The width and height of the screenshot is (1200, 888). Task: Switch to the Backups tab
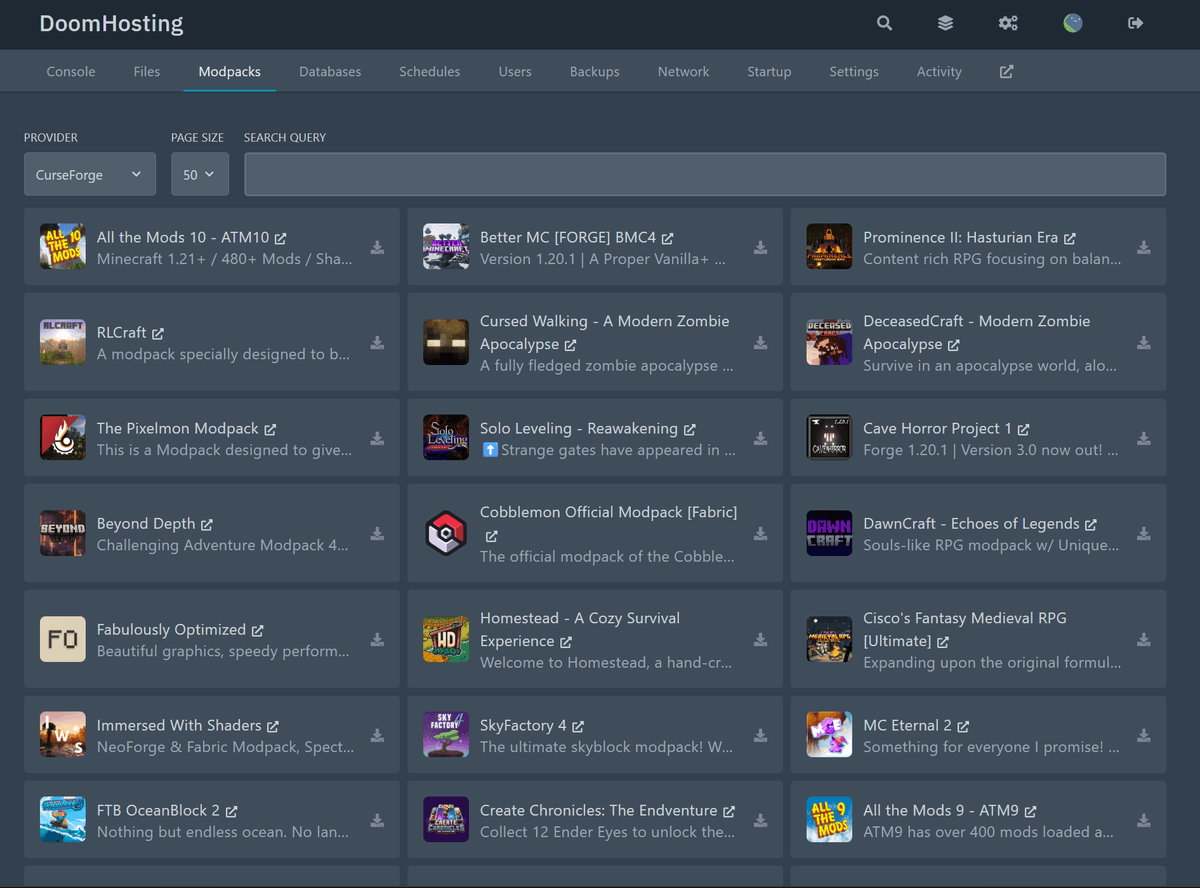(x=594, y=71)
